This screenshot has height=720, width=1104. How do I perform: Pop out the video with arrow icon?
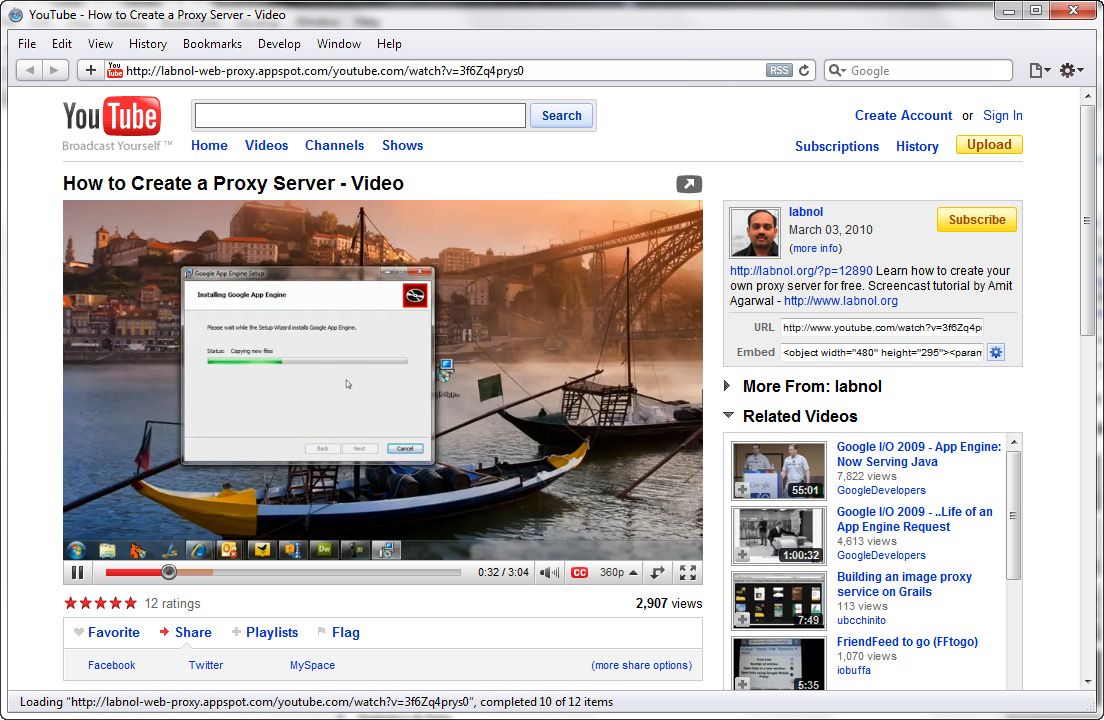point(689,184)
